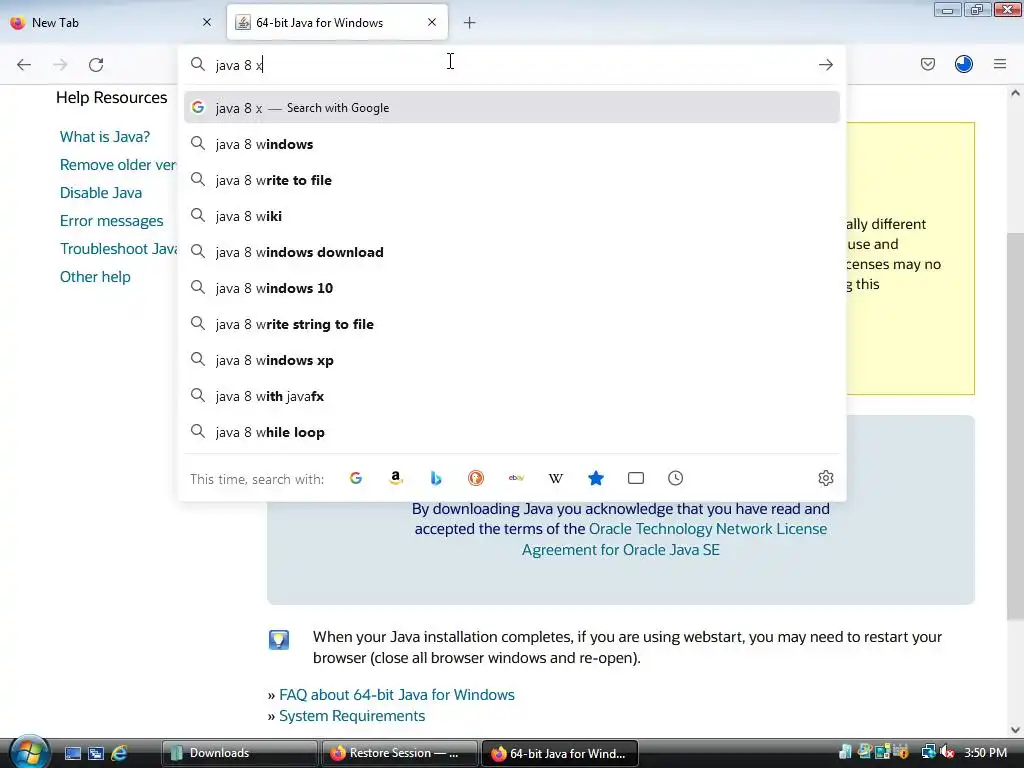Go back to the previous page

pos(24,65)
